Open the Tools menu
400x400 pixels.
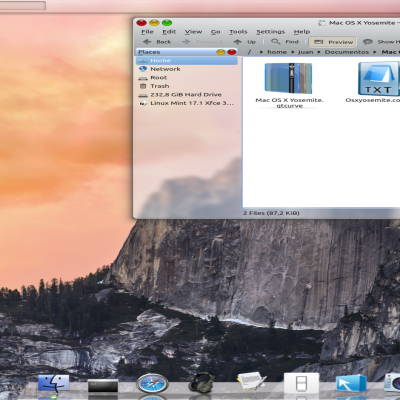pyautogui.click(x=238, y=32)
